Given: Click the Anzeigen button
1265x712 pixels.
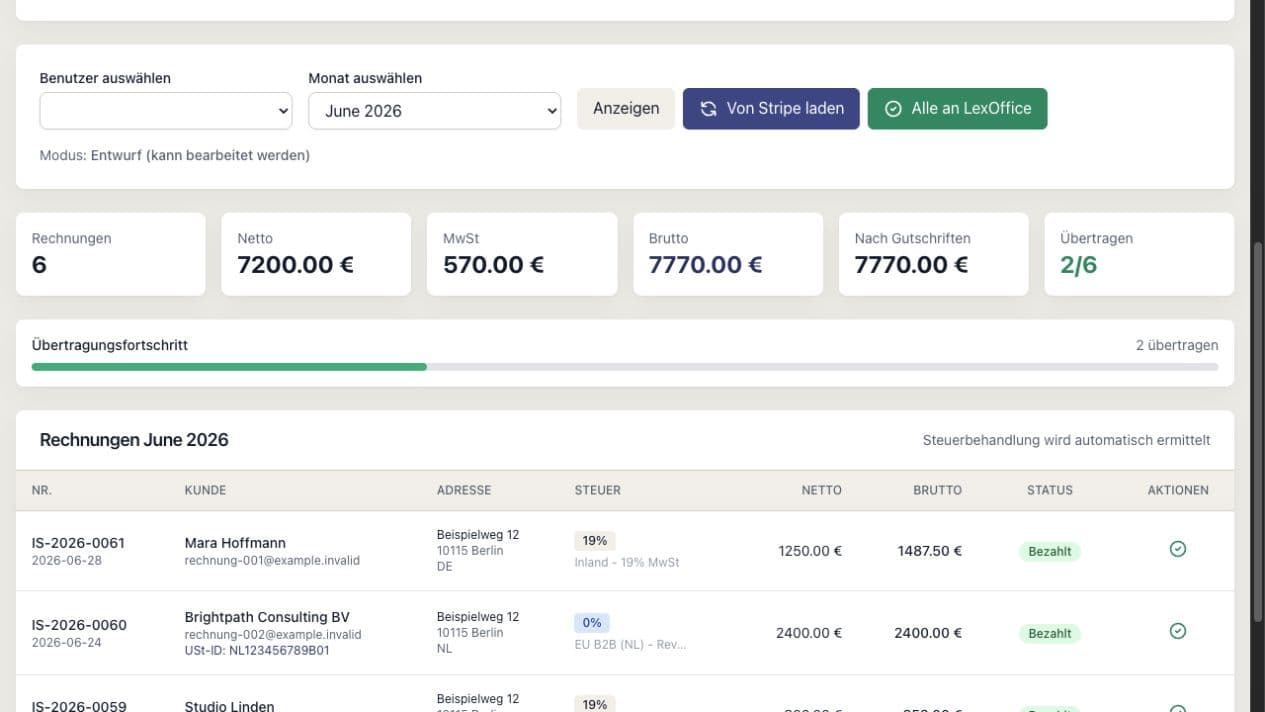Looking at the screenshot, I should 626,108.
